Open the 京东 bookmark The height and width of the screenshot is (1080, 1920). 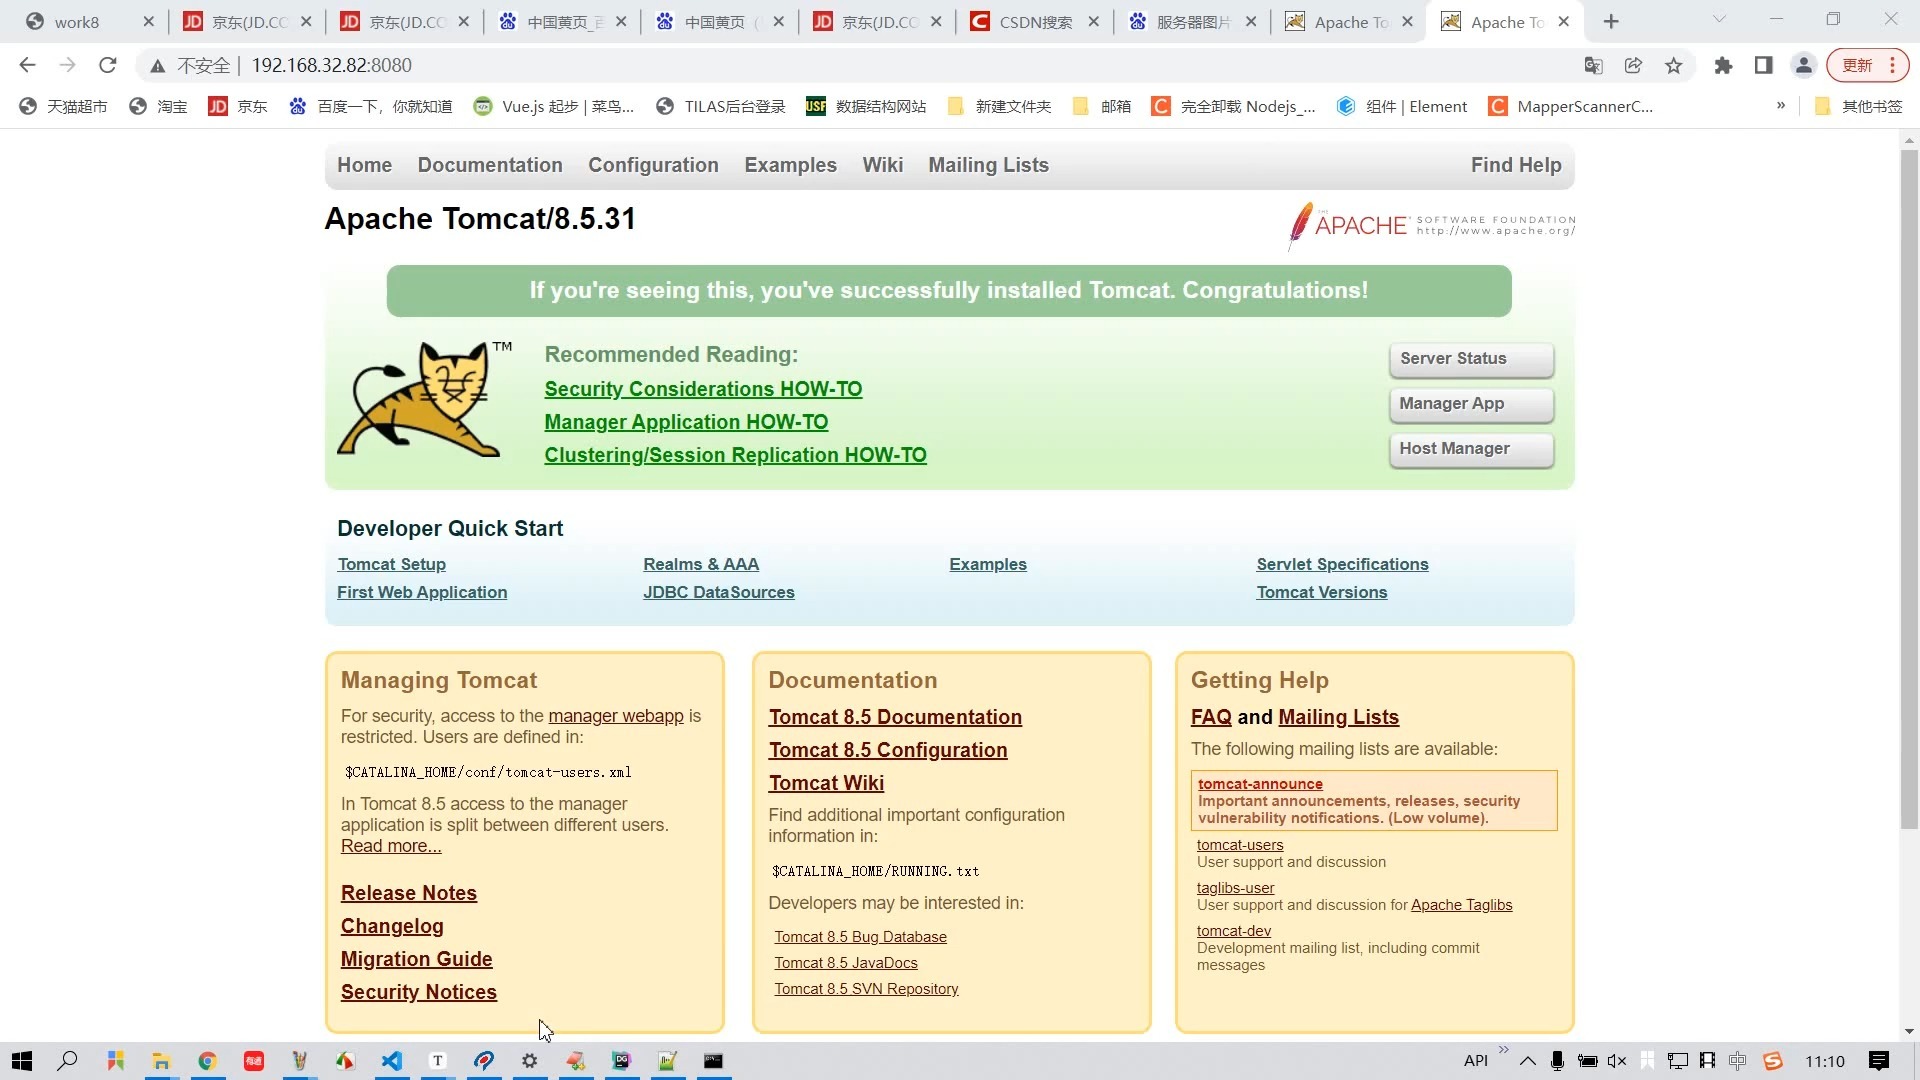pyautogui.click(x=238, y=106)
